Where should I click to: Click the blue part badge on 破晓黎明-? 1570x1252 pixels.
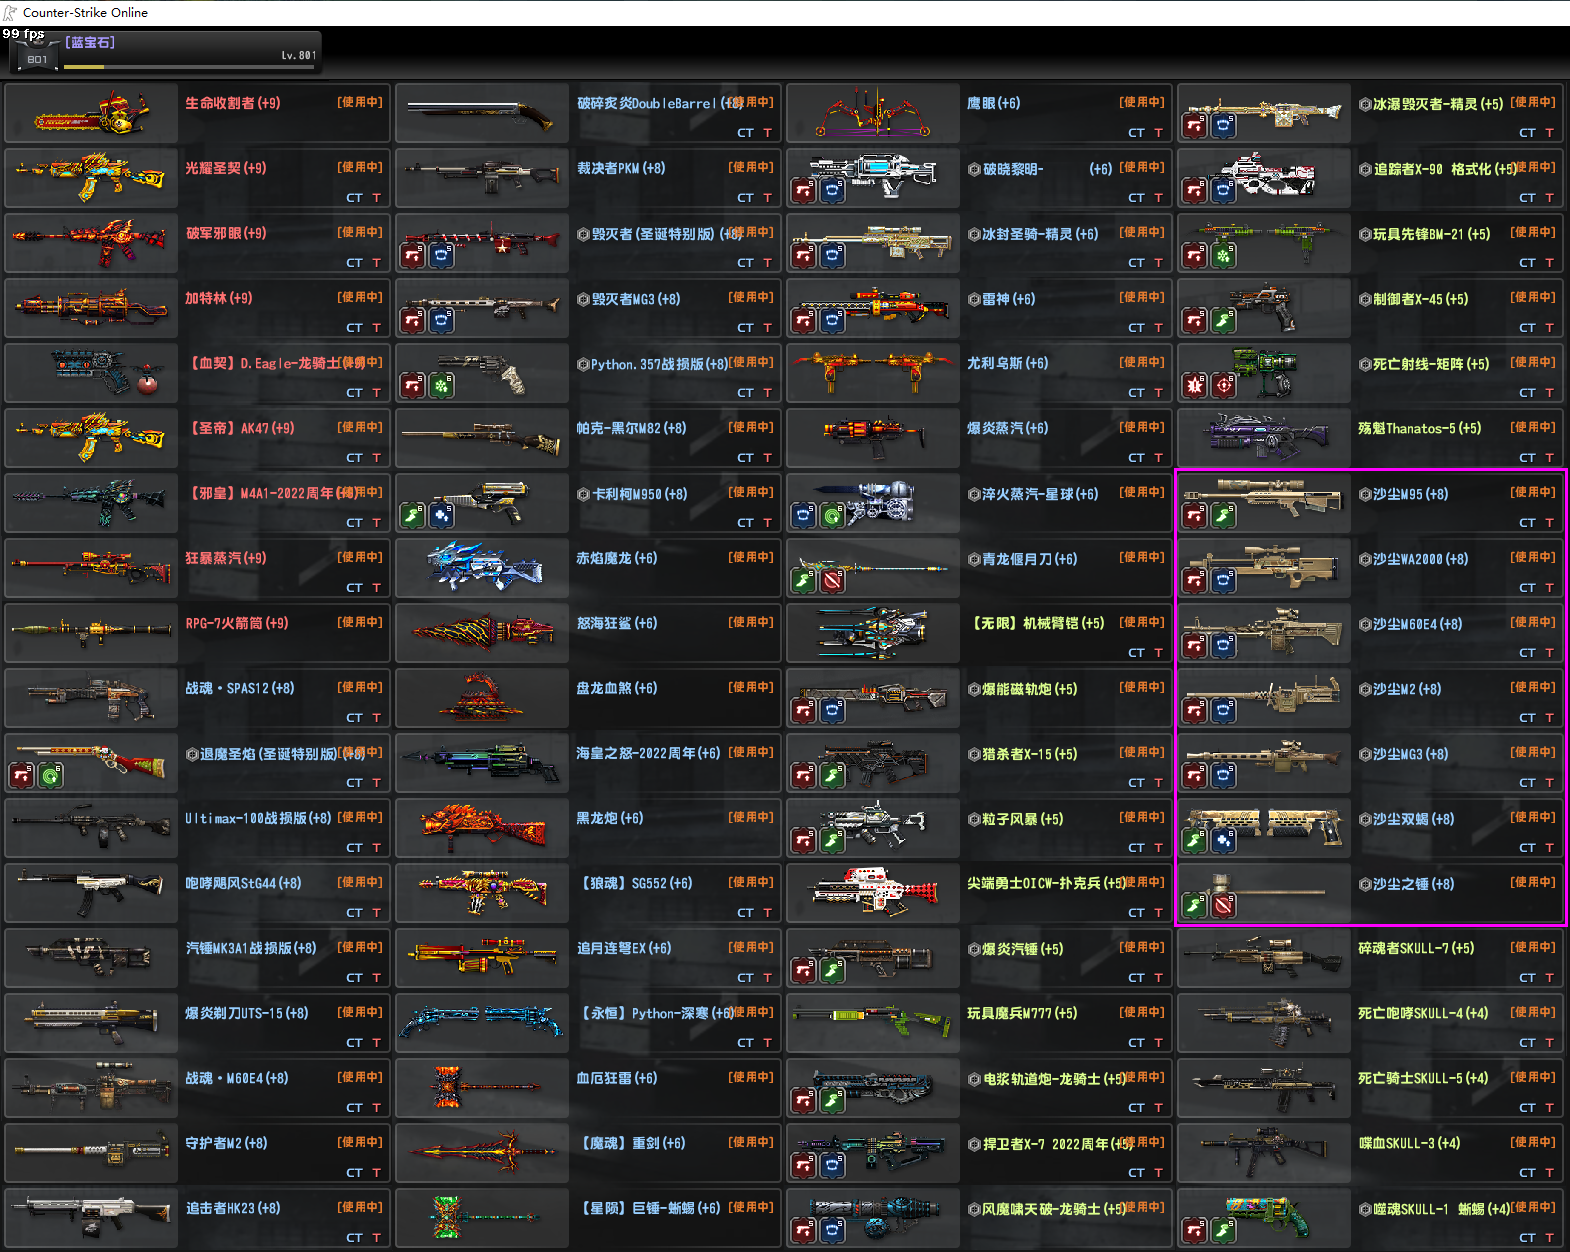(832, 190)
